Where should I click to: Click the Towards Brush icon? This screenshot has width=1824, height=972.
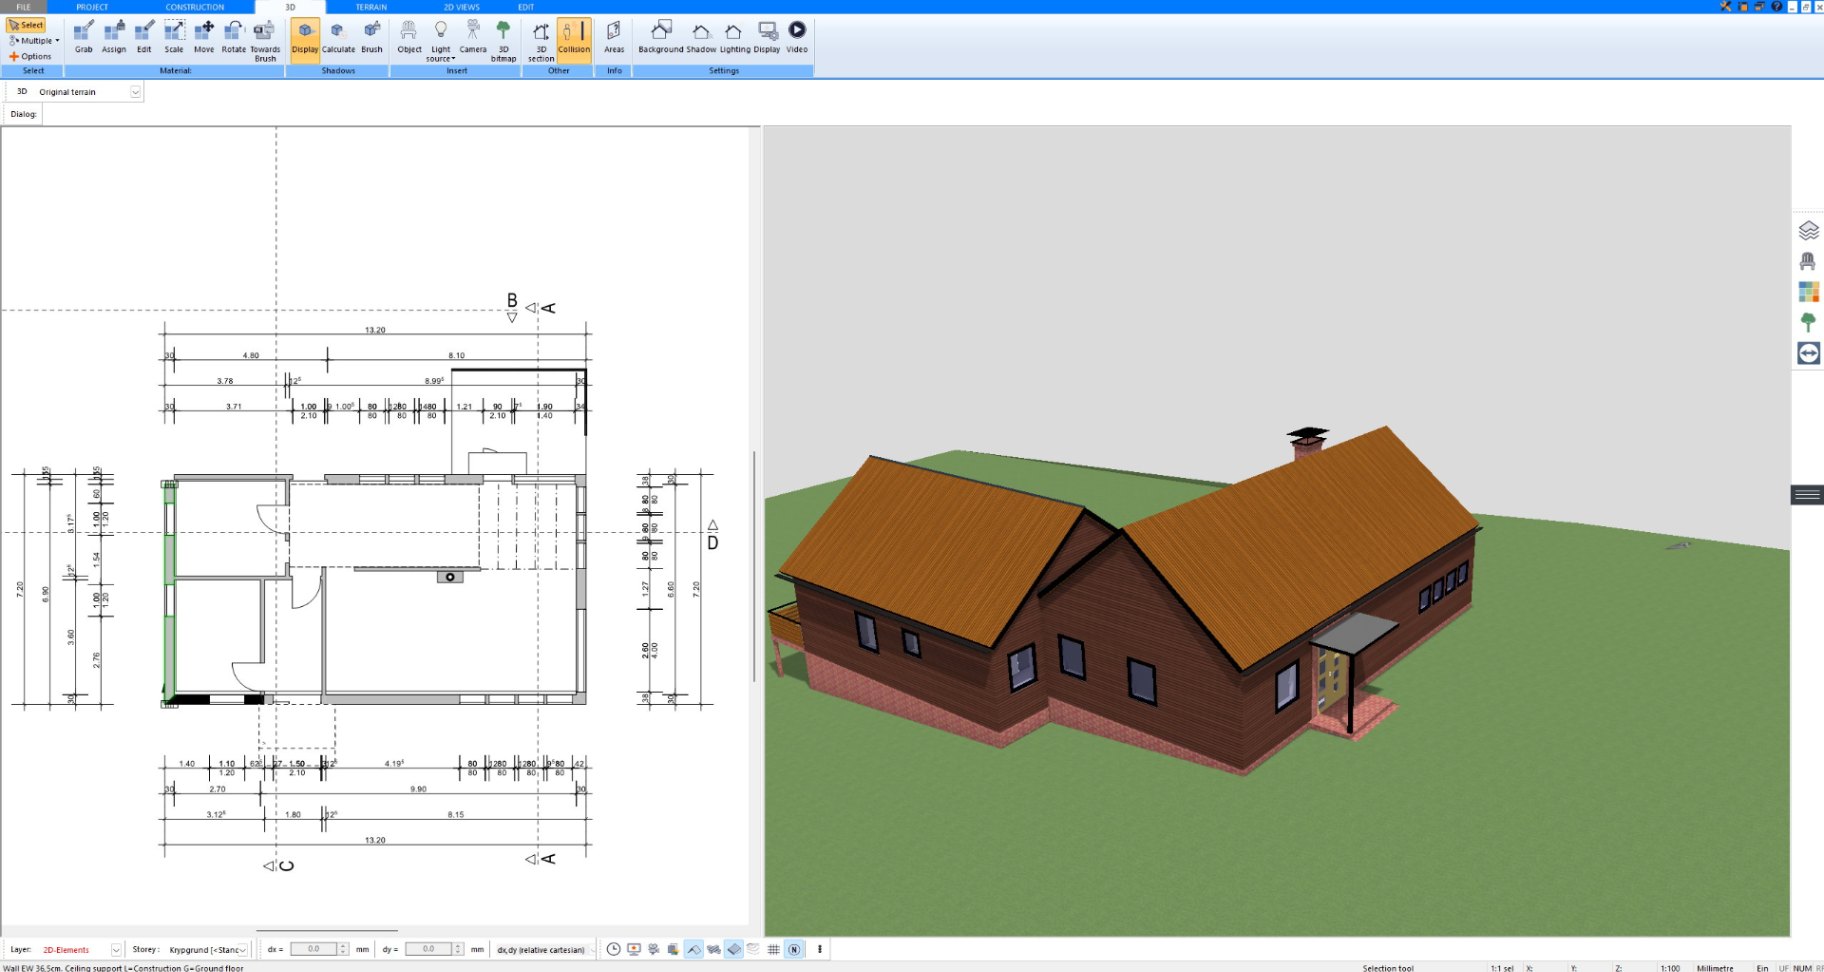click(265, 40)
